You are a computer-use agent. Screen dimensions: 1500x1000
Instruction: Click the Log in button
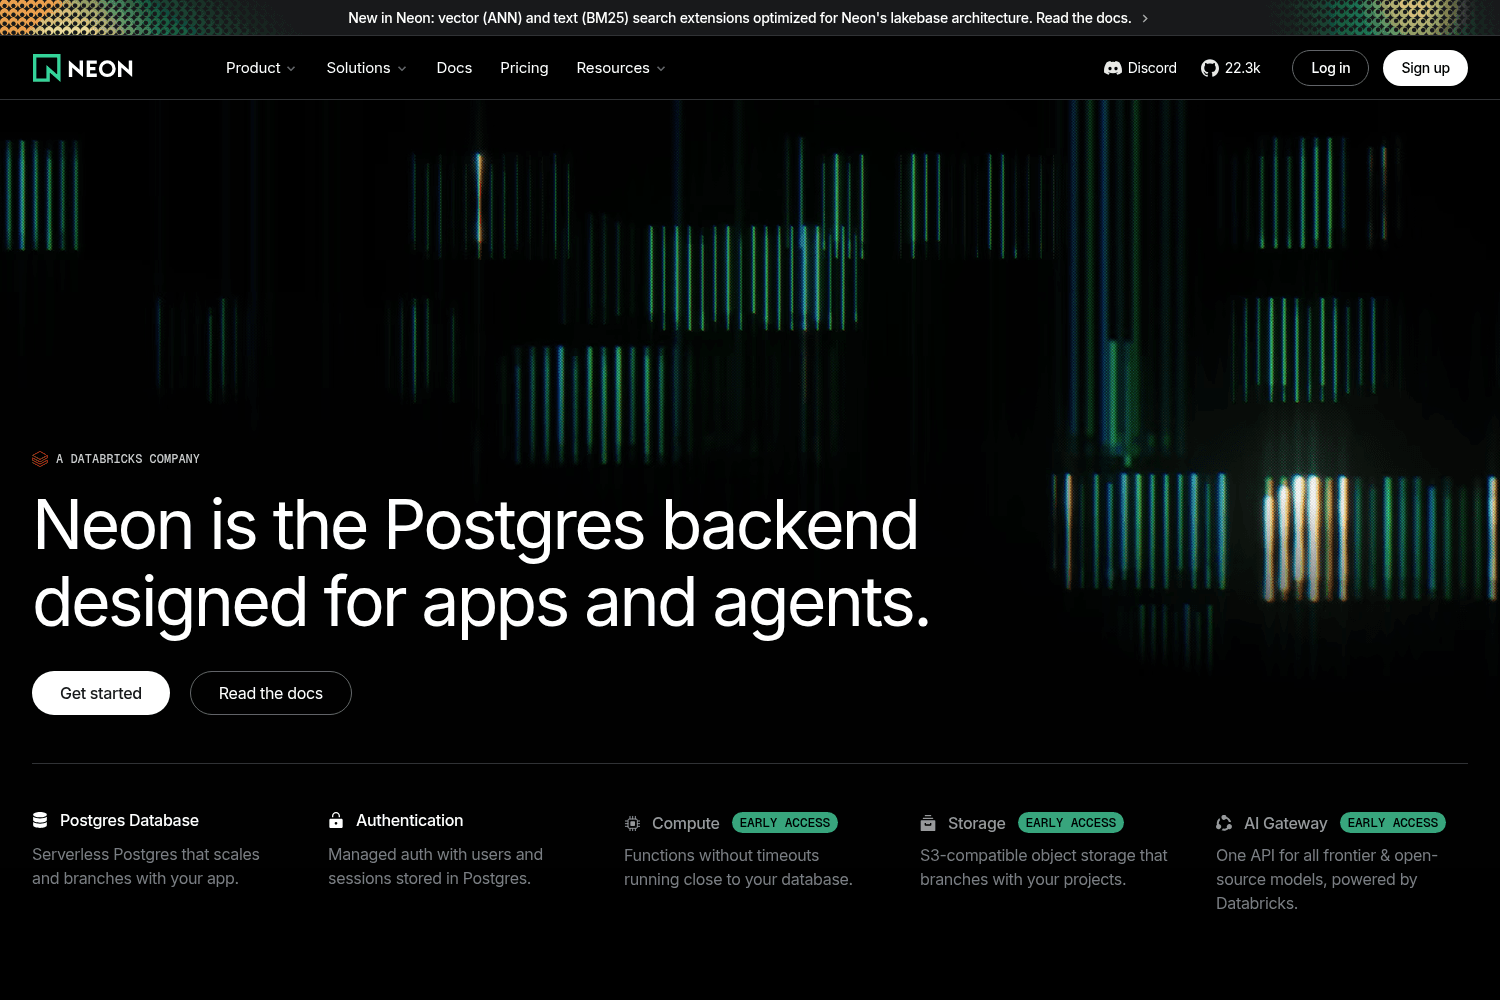[1330, 68]
